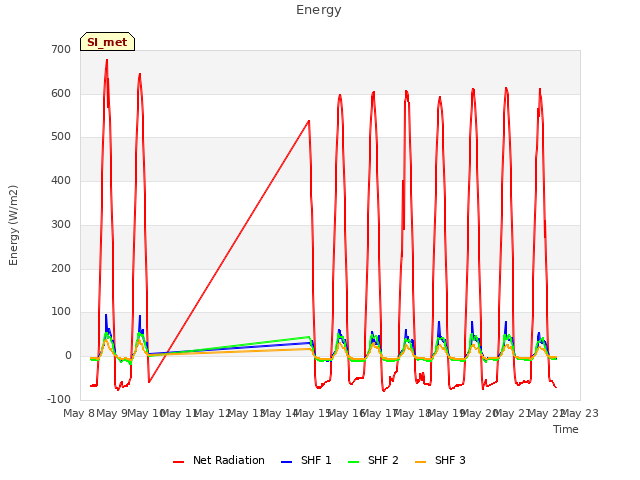The width and height of the screenshot is (640, 480).
Task: Click the May 9 Net Radiation peak
Action: [140, 74]
